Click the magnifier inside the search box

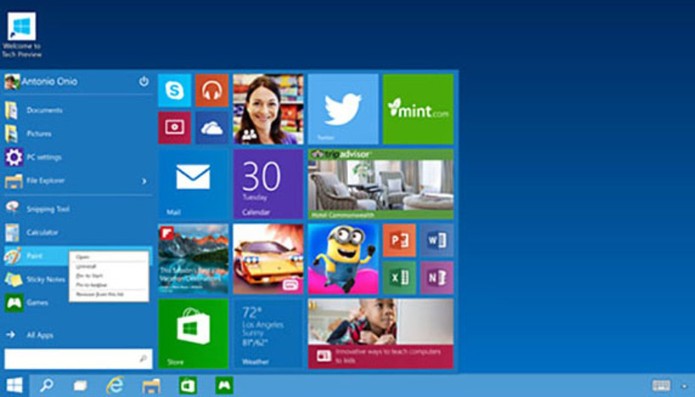pos(143,358)
